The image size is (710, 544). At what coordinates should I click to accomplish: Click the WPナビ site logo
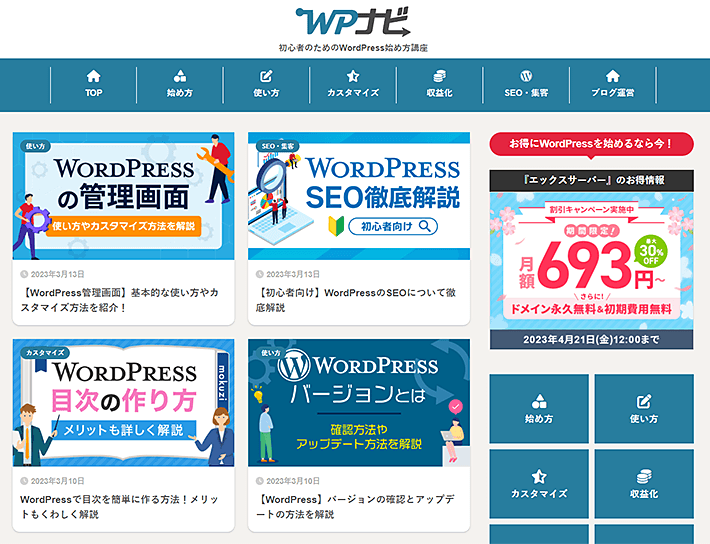(353, 21)
